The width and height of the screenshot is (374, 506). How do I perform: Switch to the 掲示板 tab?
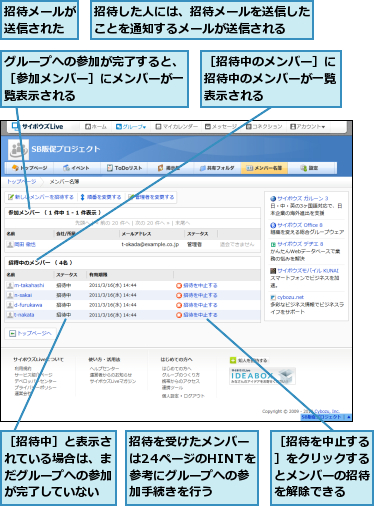click(169, 168)
